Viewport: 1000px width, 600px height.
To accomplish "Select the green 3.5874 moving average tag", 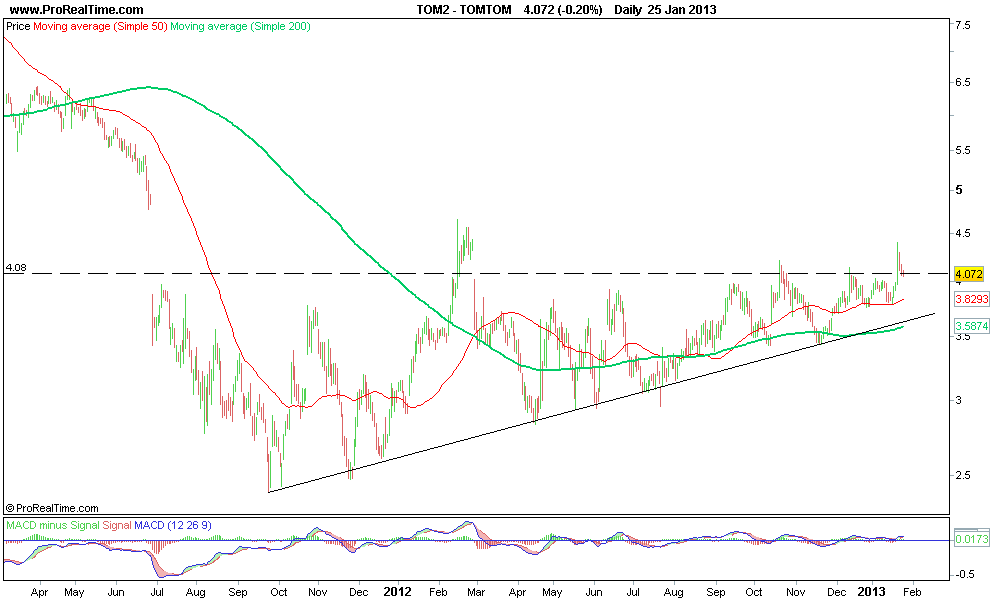I will 972,326.
